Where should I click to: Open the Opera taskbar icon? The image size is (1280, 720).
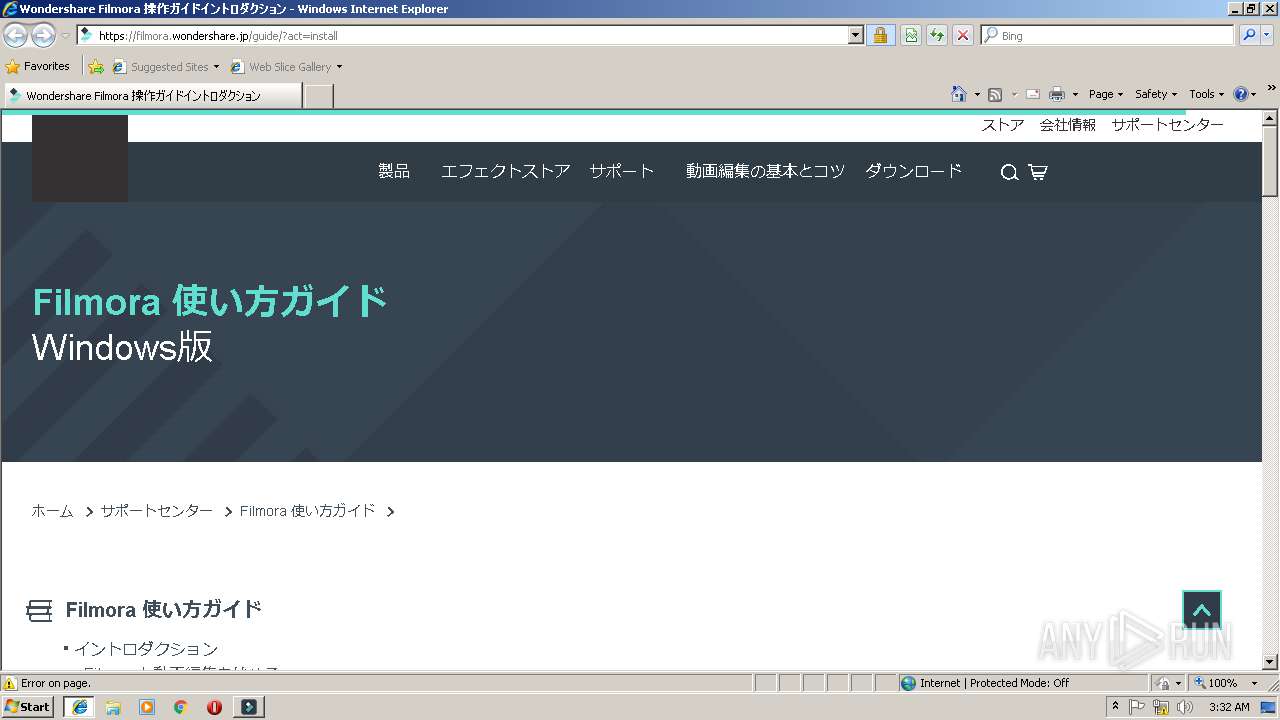click(214, 707)
